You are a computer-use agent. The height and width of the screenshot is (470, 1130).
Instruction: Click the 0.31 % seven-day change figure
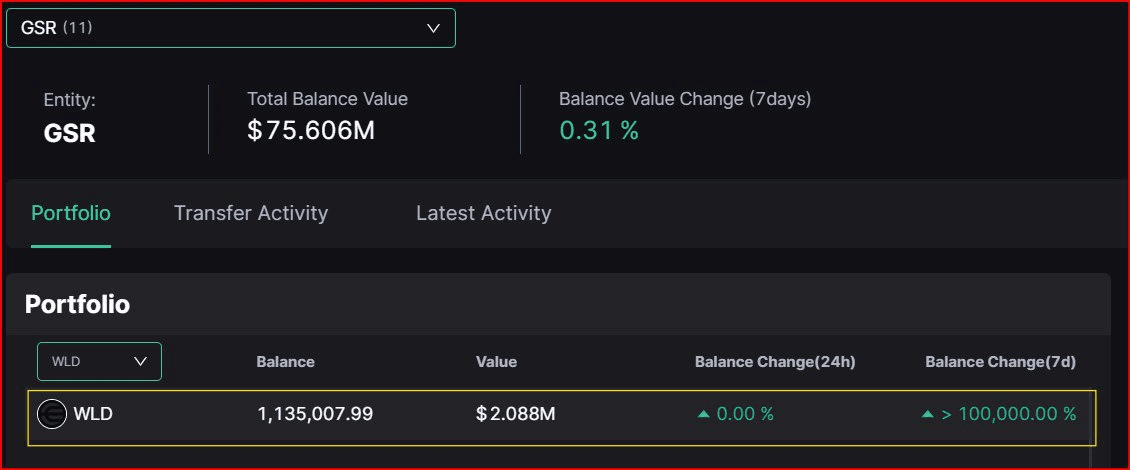[x=598, y=130]
